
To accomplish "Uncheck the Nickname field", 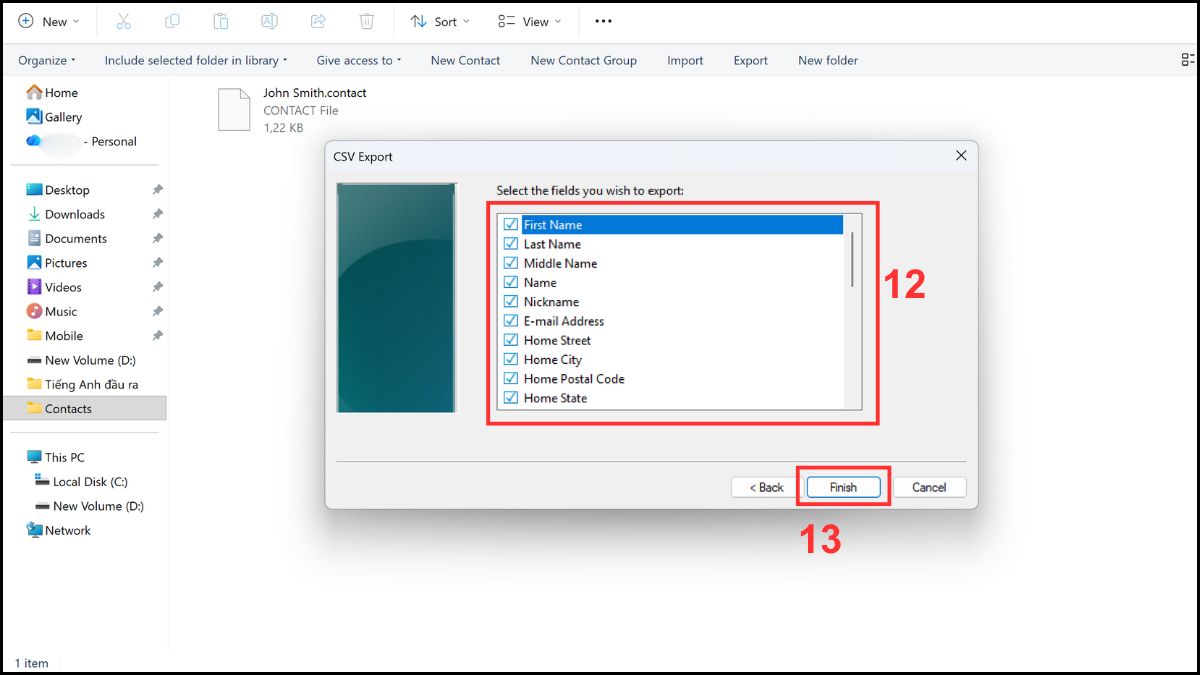I will (511, 301).
